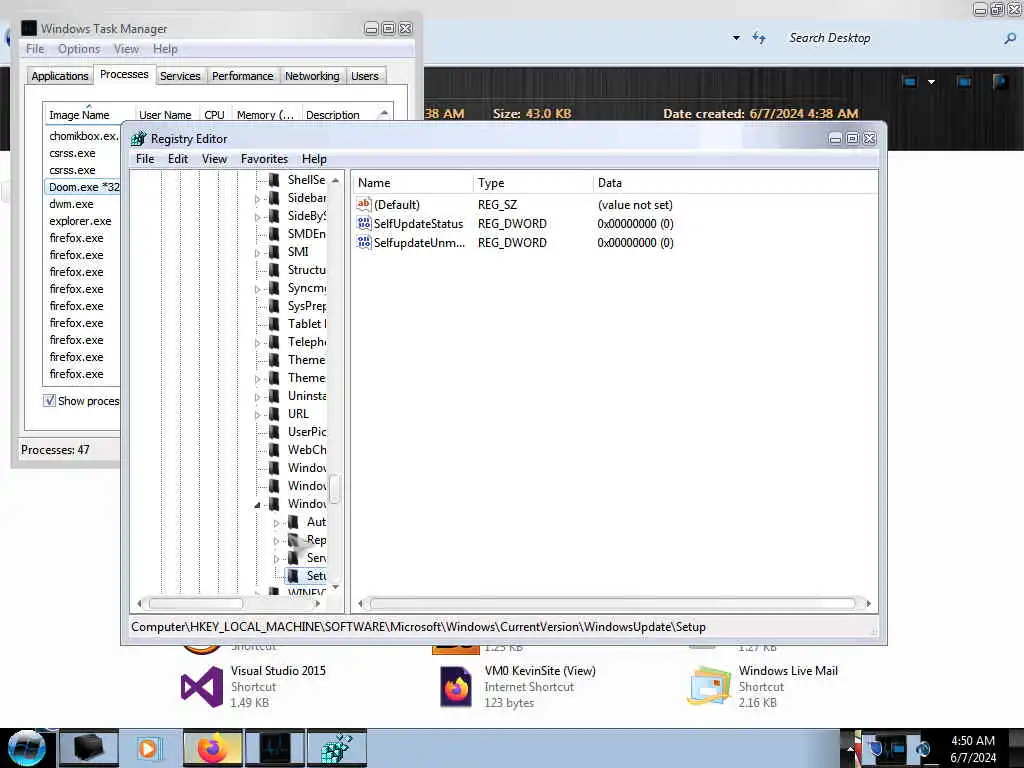Click the Setup key folder icon
The width and height of the screenshot is (1024, 768).
pyautogui.click(x=293, y=575)
